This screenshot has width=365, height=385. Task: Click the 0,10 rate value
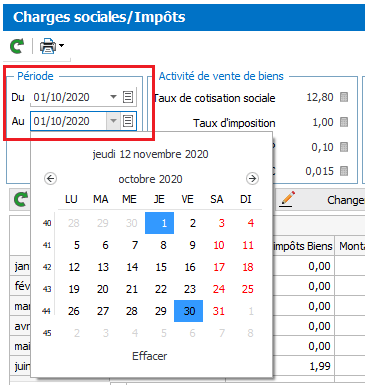[322, 147]
